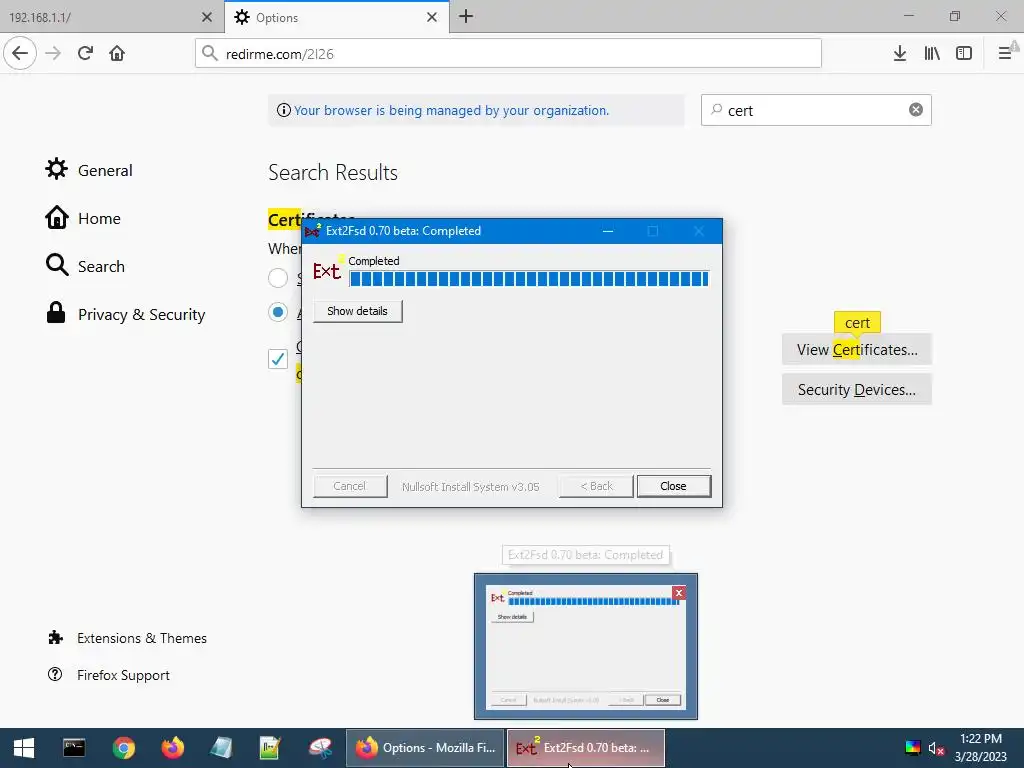This screenshot has height=768, width=1024.
Task: Open the Downloads arrow in toolbar
Action: click(x=899, y=54)
